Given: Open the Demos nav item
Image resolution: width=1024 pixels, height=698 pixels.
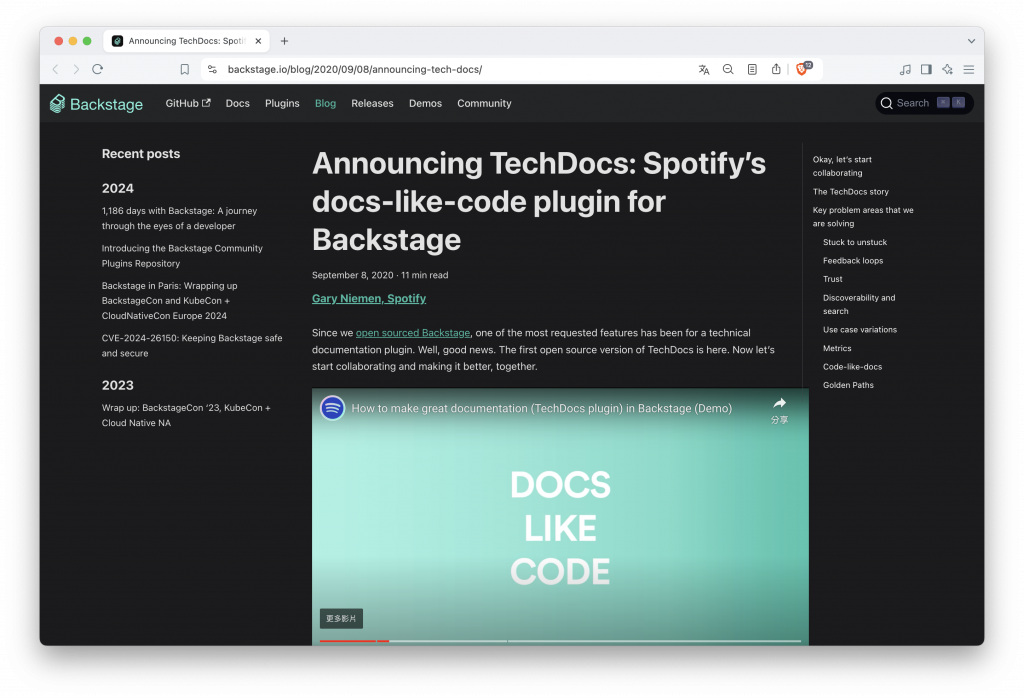Looking at the screenshot, I should (425, 103).
